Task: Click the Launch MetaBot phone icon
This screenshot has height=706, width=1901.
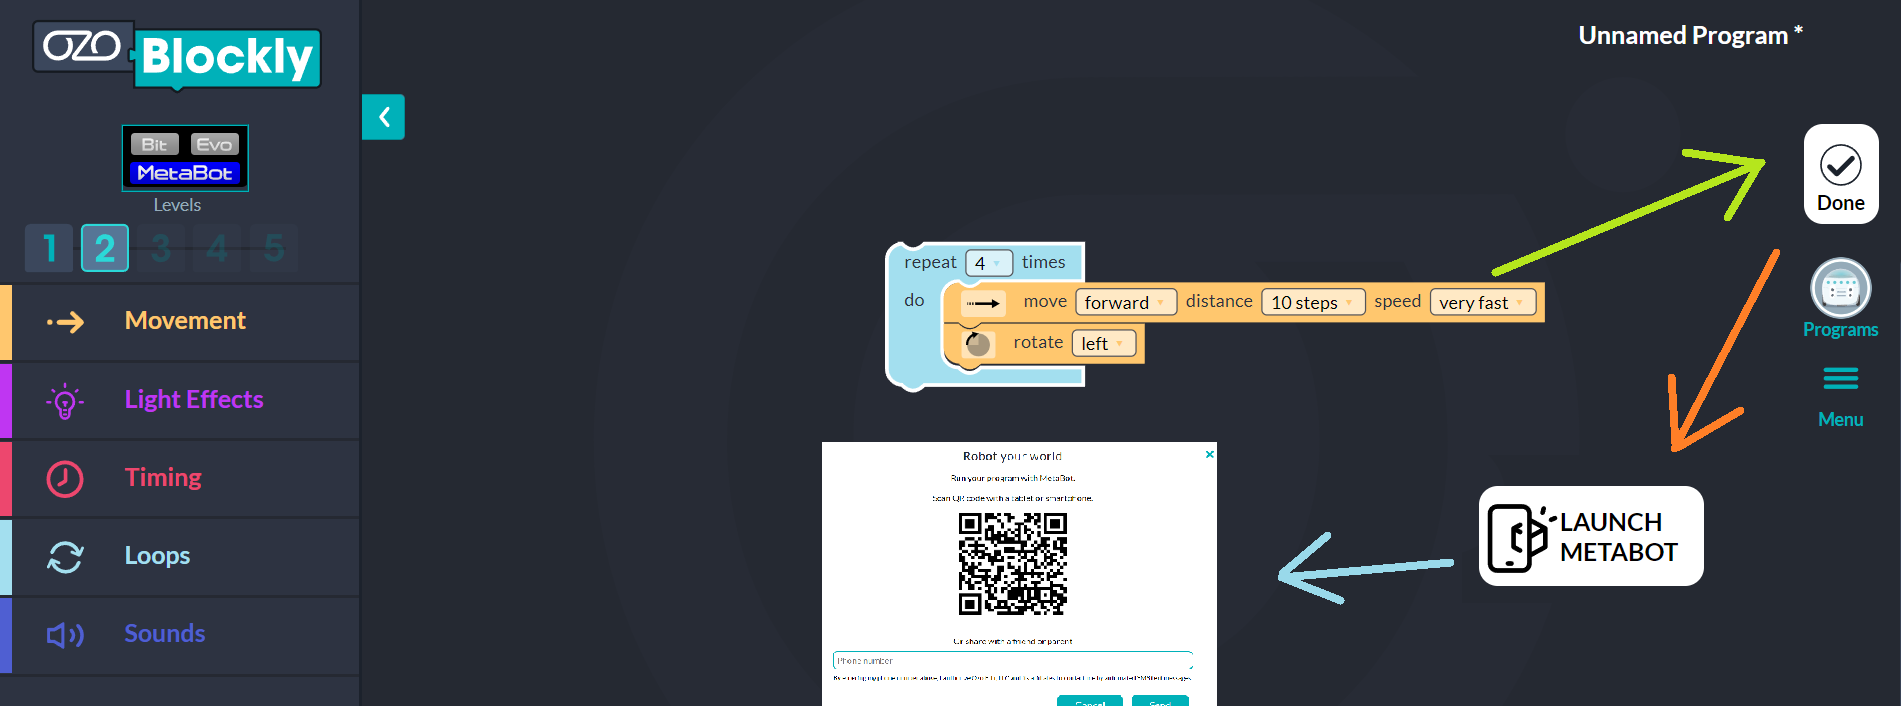Action: [x=1517, y=537]
